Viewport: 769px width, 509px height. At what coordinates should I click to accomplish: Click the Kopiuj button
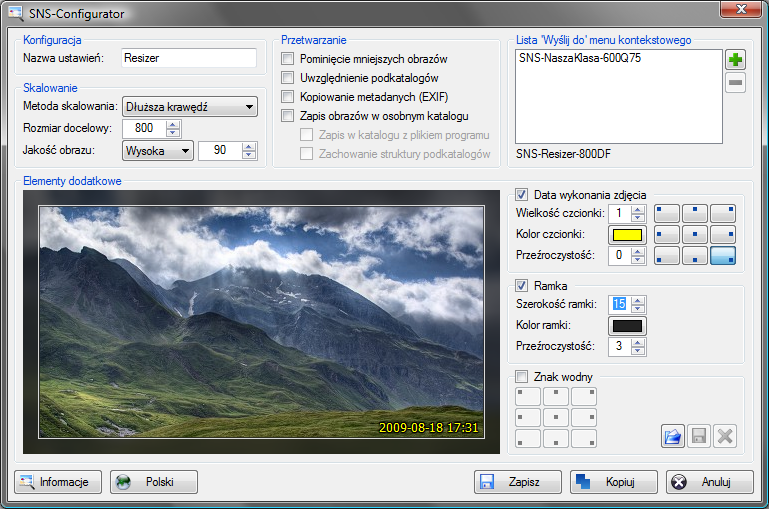(x=614, y=482)
